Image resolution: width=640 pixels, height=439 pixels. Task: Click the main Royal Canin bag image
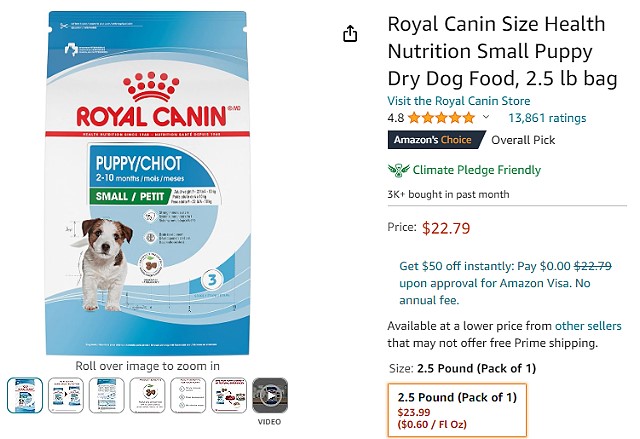[x=147, y=183]
